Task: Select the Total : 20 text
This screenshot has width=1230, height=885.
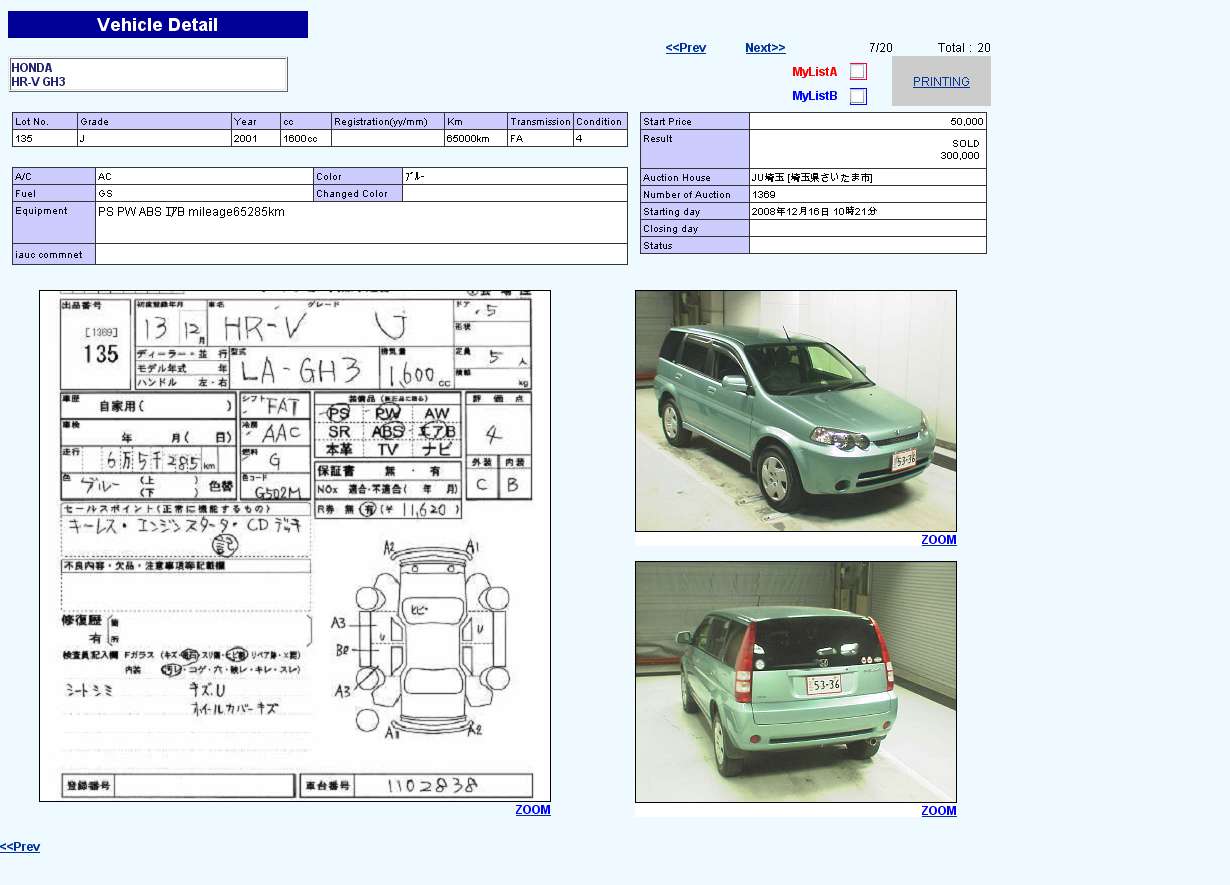Action: [964, 48]
